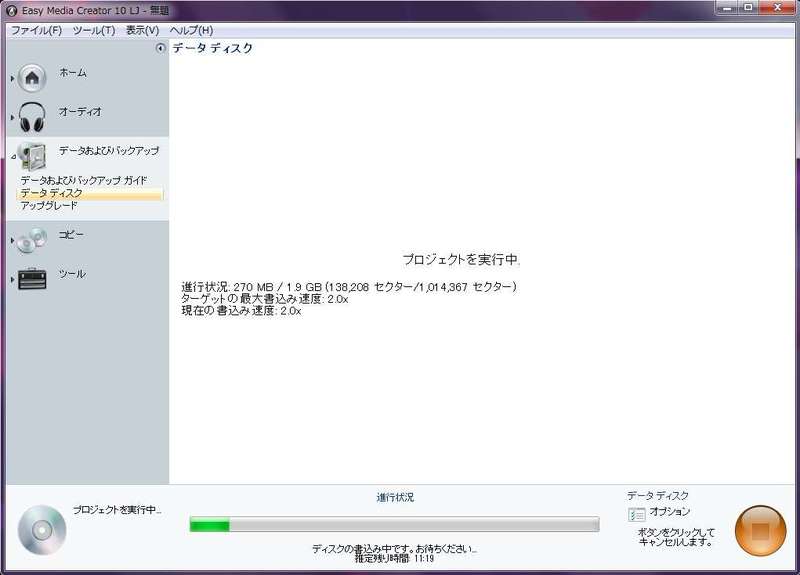This screenshot has width=800, height=575.
Task: Expand the ツール section arrow
Action: coord(12,279)
